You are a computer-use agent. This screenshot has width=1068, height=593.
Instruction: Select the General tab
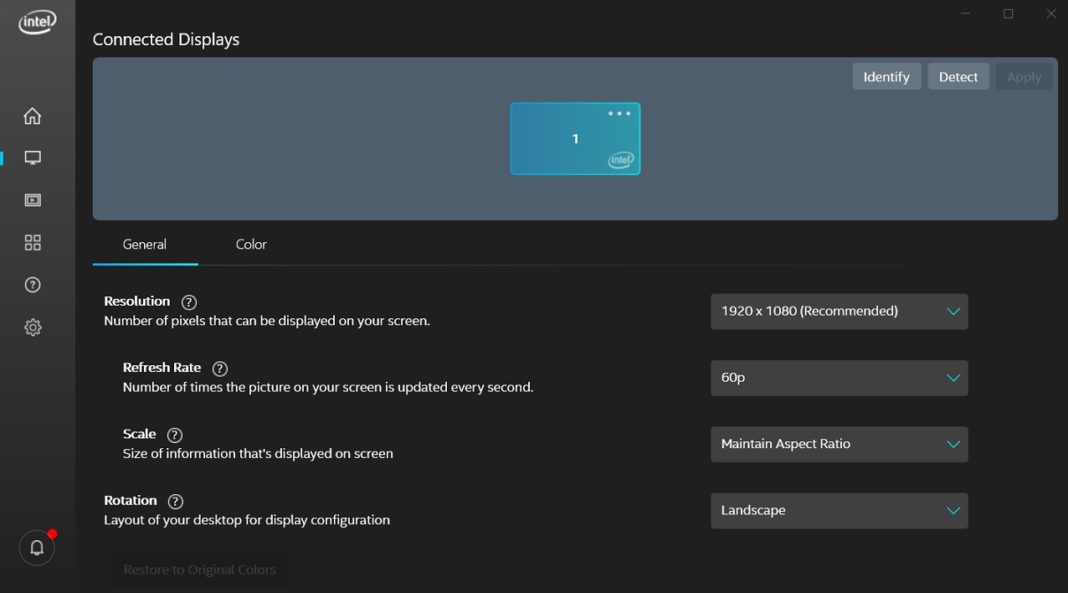(x=145, y=244)
